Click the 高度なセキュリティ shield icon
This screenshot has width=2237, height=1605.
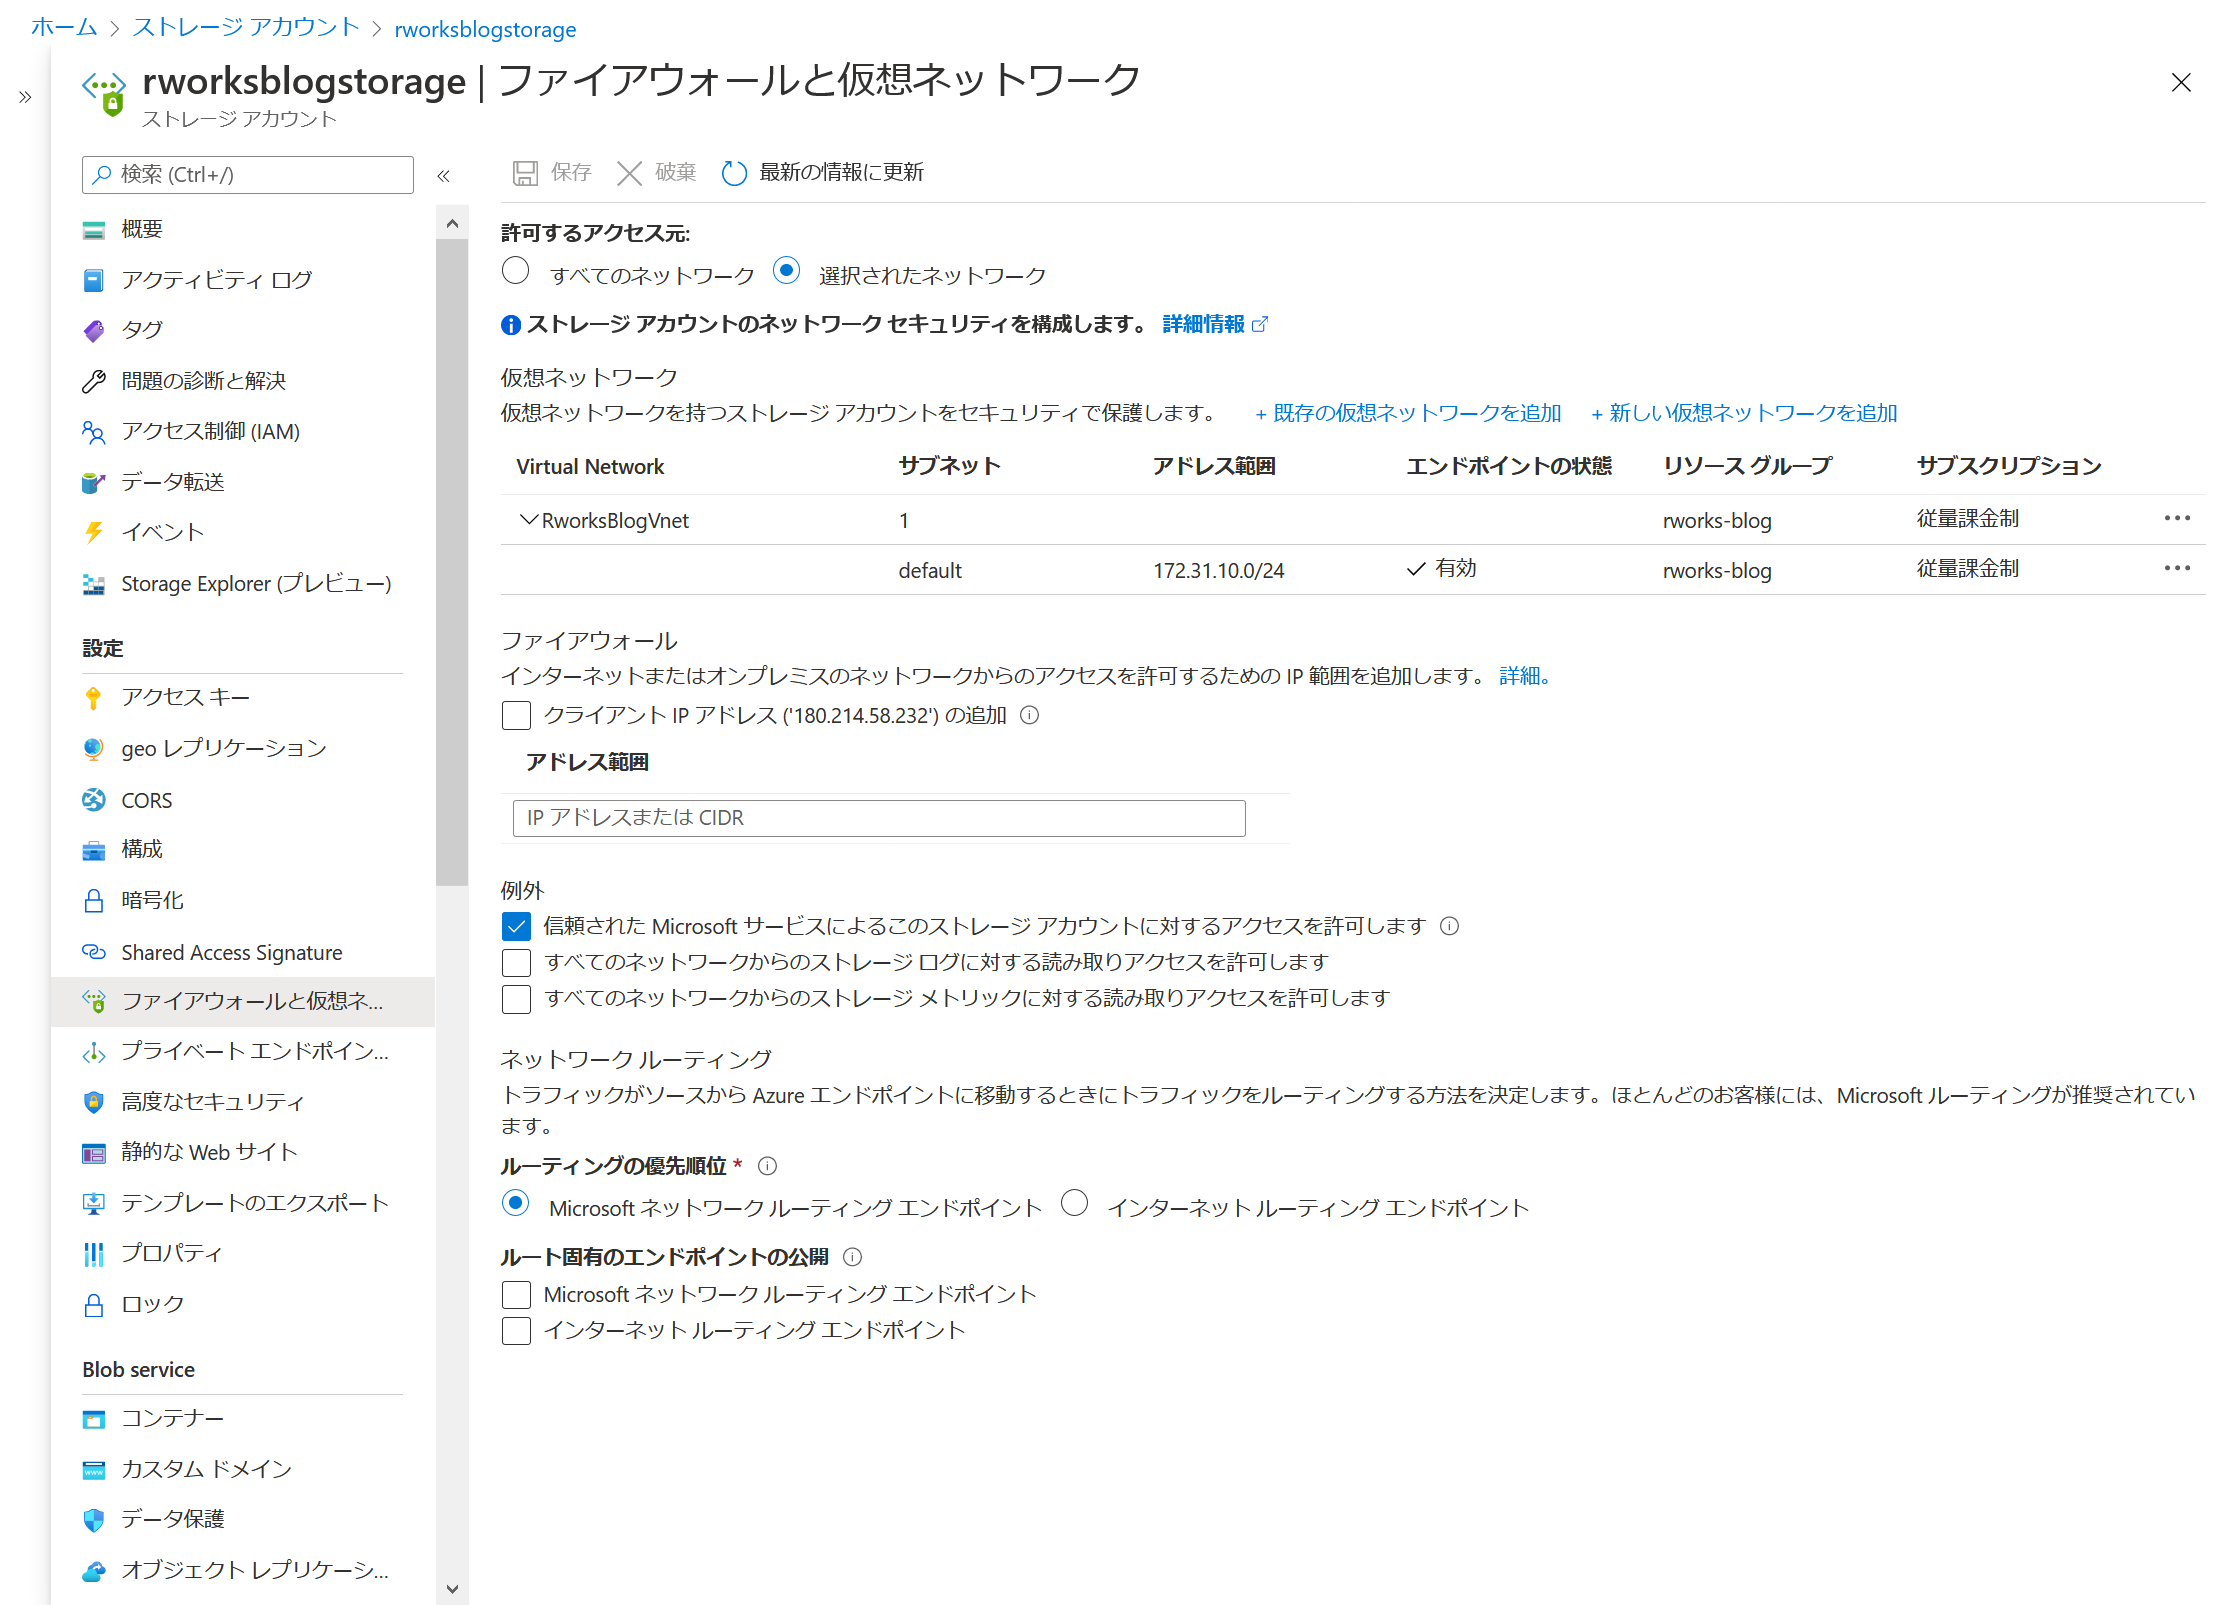click(x=94, y=1102)
